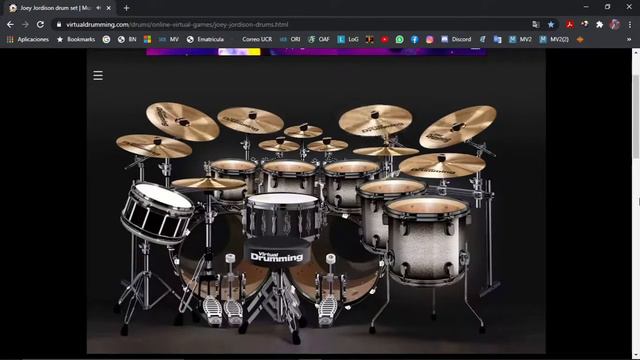Hit the far-right tilted china cymbal
The width and height of the screenshot is (640, 360).
[458, 127]
